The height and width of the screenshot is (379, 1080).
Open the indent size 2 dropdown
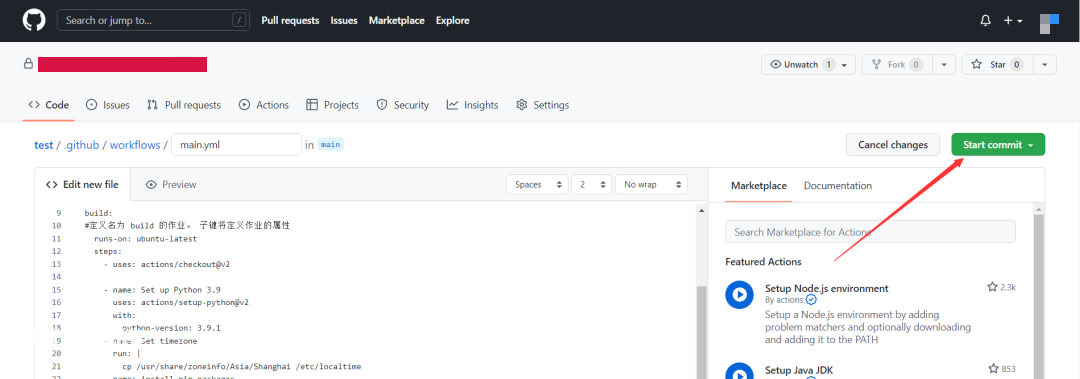click(592, 185)
